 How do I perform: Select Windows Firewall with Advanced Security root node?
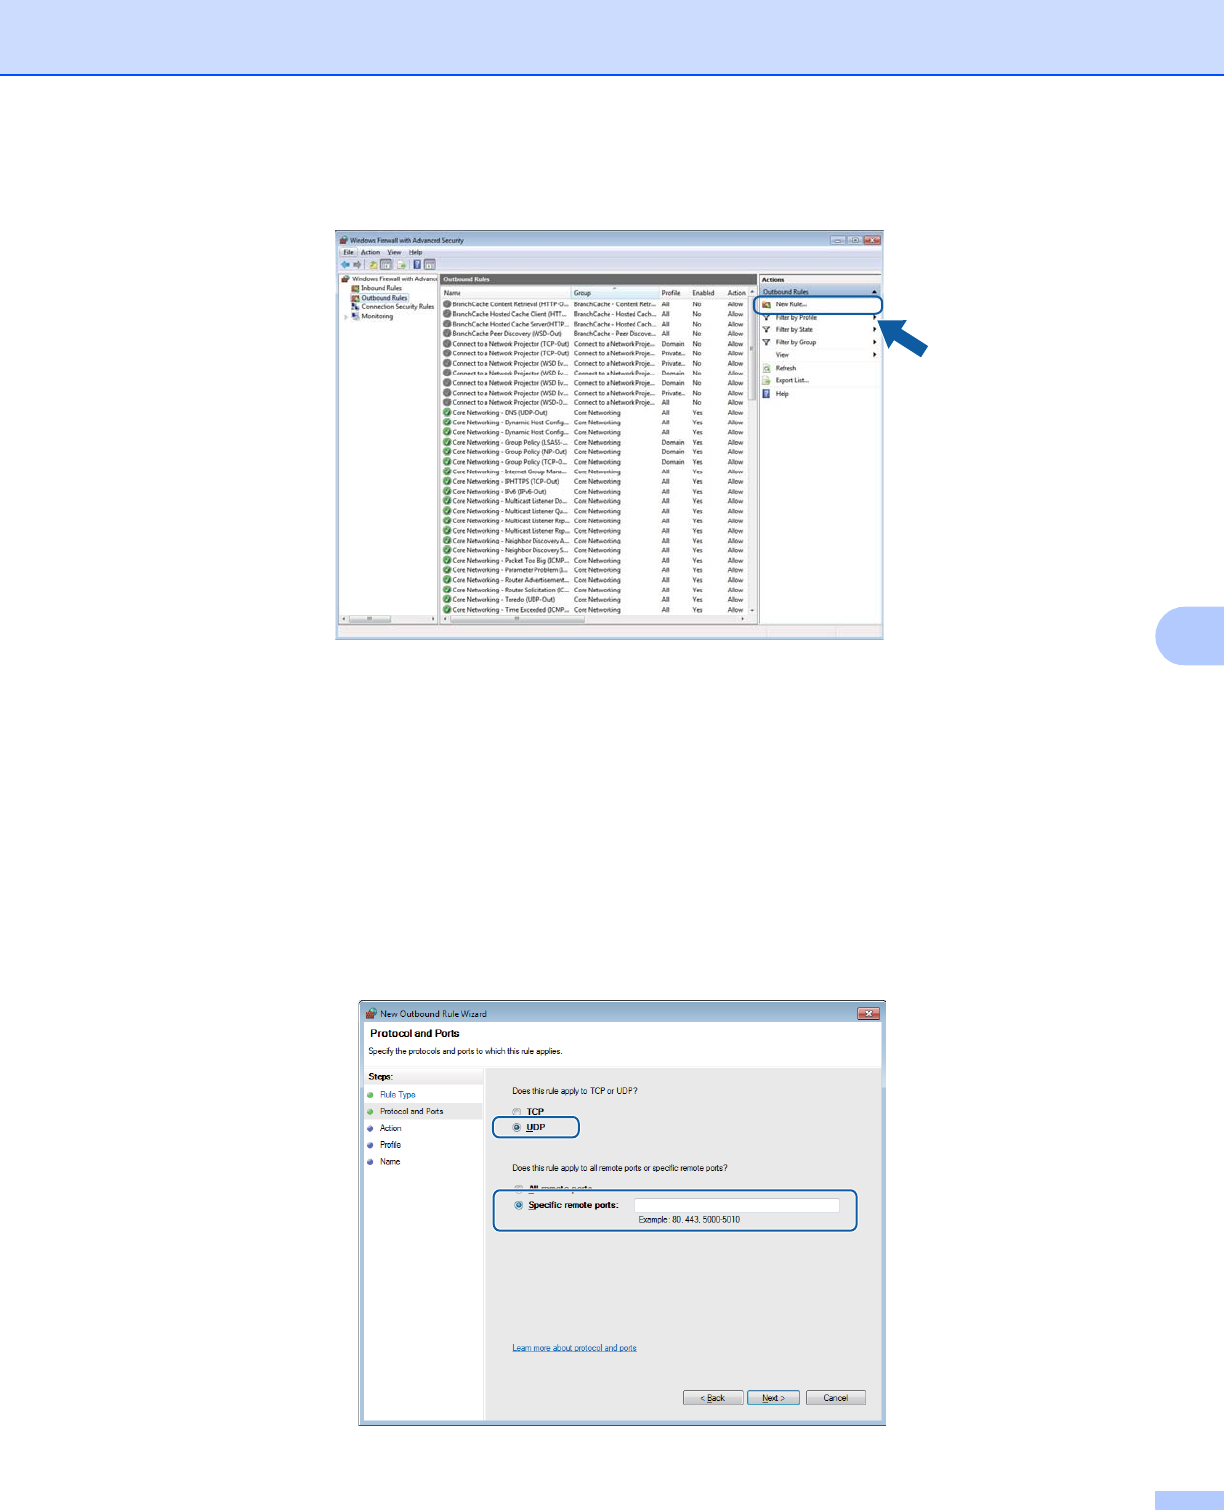tap(394, 279)
